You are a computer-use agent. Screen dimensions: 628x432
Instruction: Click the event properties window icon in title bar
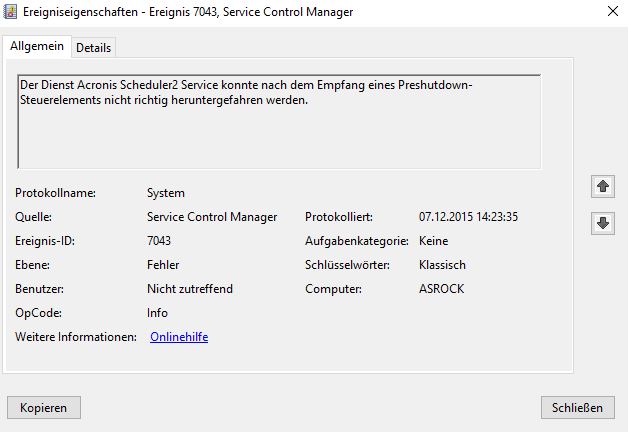point(11,12)
